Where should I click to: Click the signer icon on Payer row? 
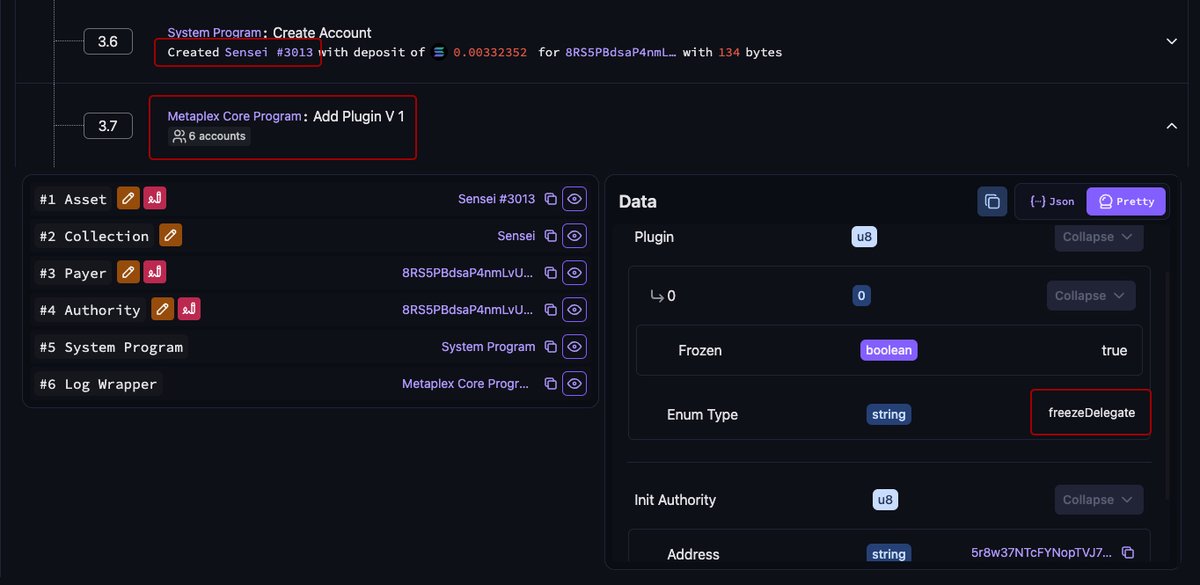[x=154, y=272]
